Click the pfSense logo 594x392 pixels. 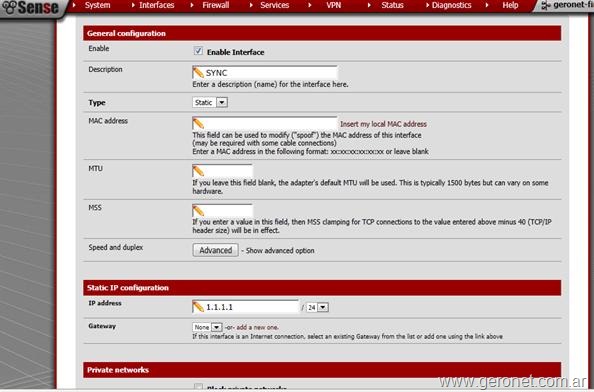(30, 8)
